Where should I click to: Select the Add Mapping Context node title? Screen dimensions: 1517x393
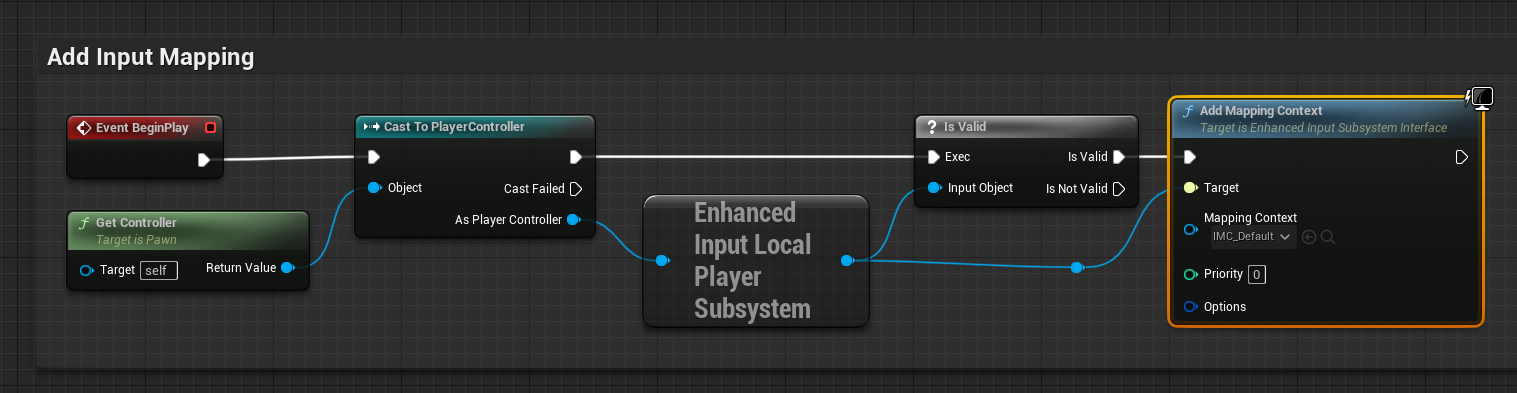(1260, 111)
